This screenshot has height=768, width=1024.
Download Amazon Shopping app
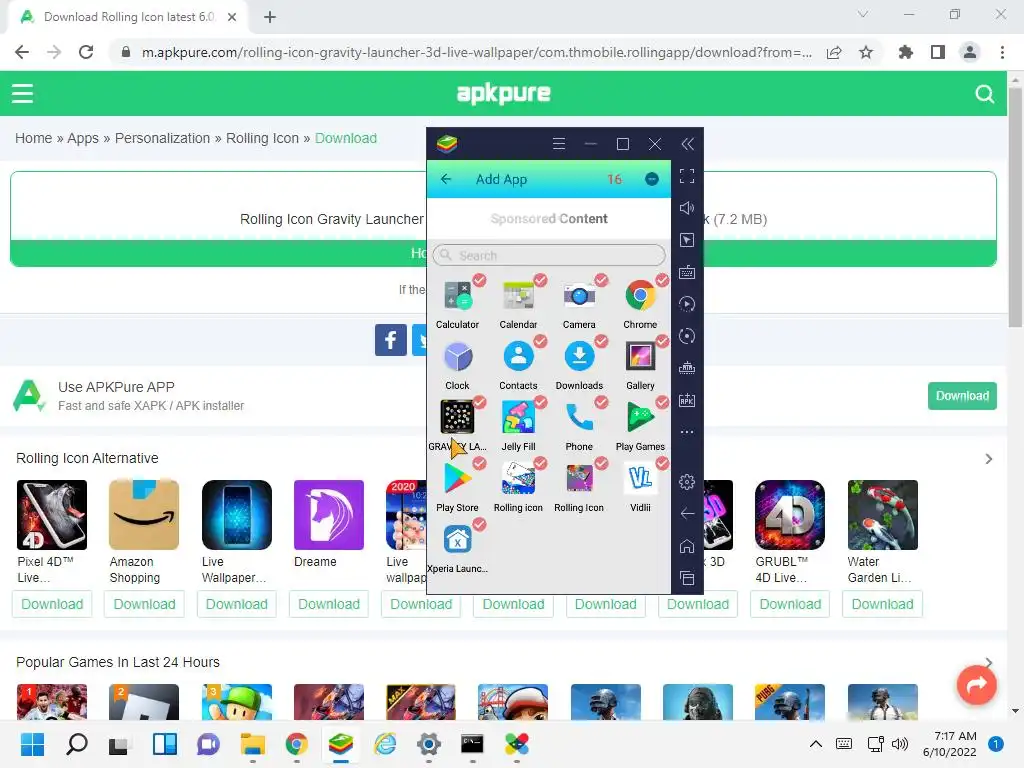[144, 604]
